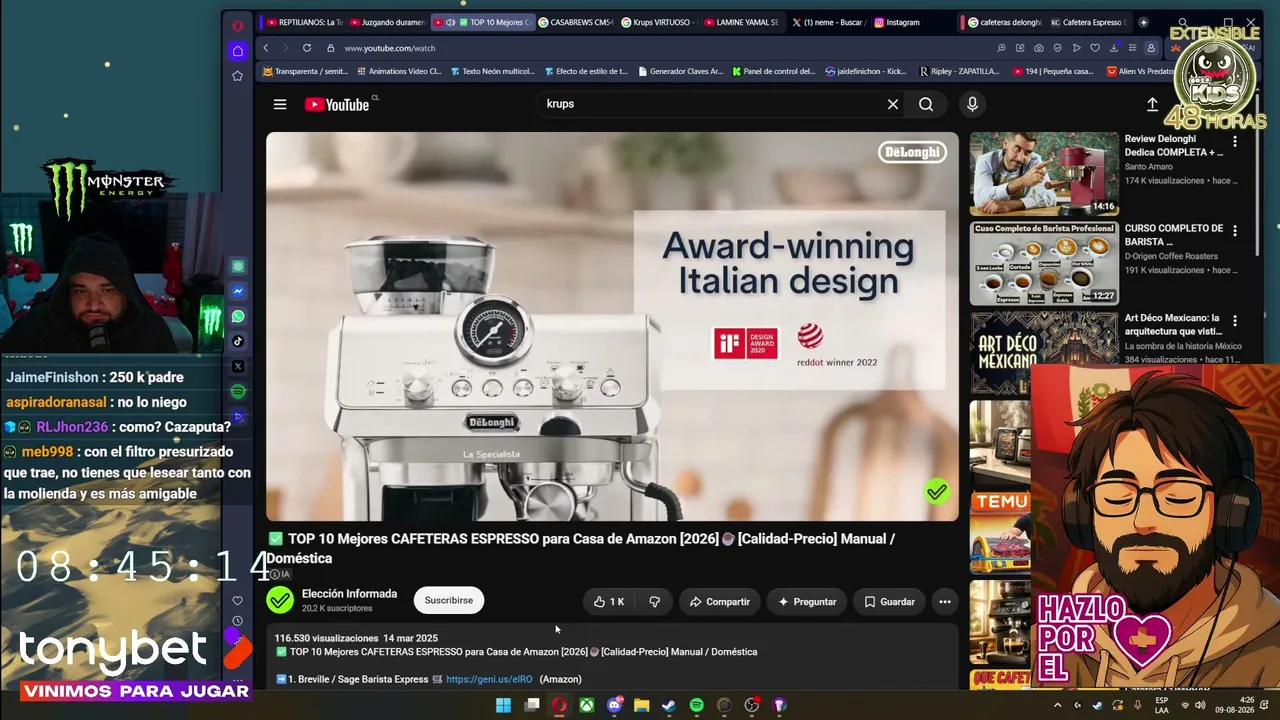Viewport: 1280px width, 720px height.
Task: Clear the 'krups' search text
Action: point(893,104)
